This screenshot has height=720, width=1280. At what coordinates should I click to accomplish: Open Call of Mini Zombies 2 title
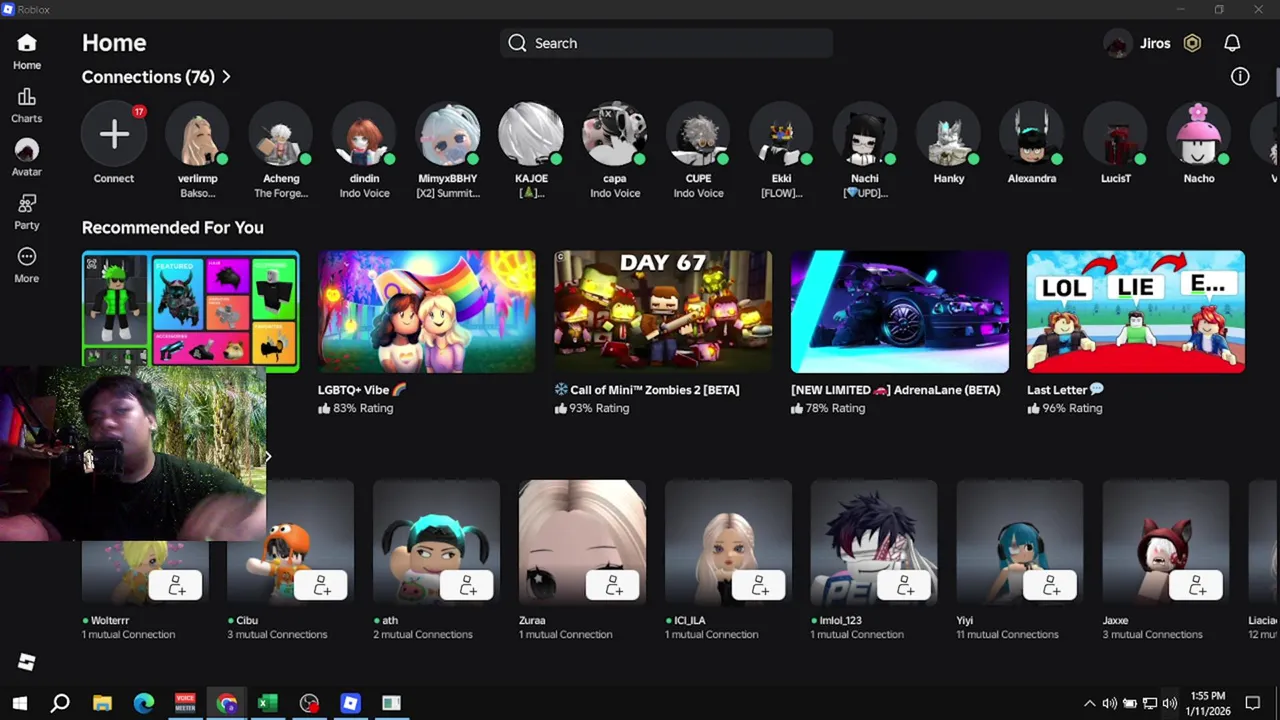pyautogui.click(x=647, y=390)
